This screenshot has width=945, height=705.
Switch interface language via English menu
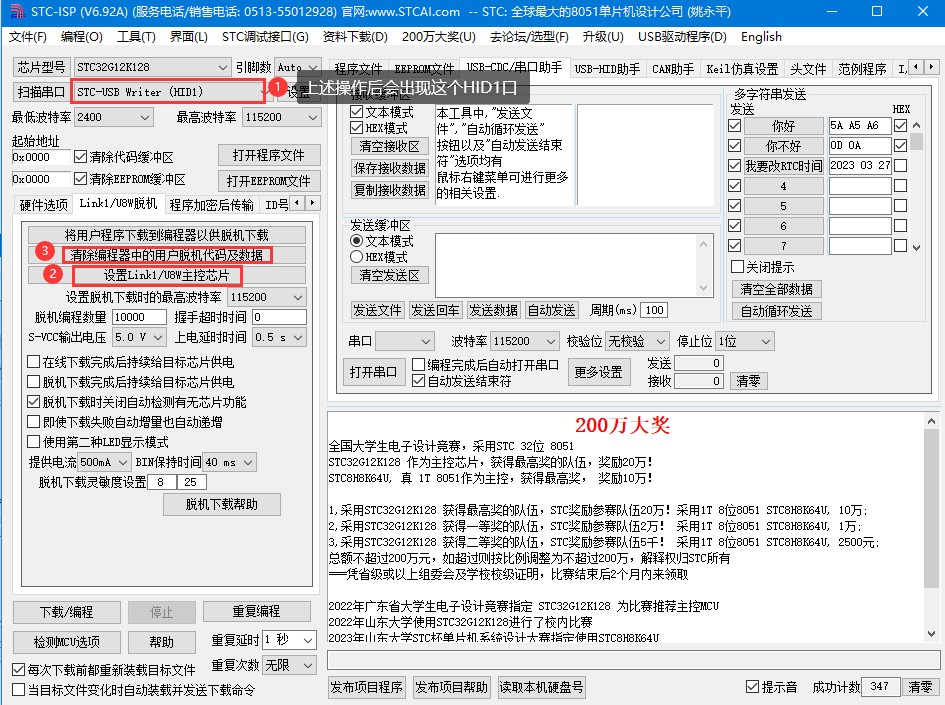tap(761, 37)
